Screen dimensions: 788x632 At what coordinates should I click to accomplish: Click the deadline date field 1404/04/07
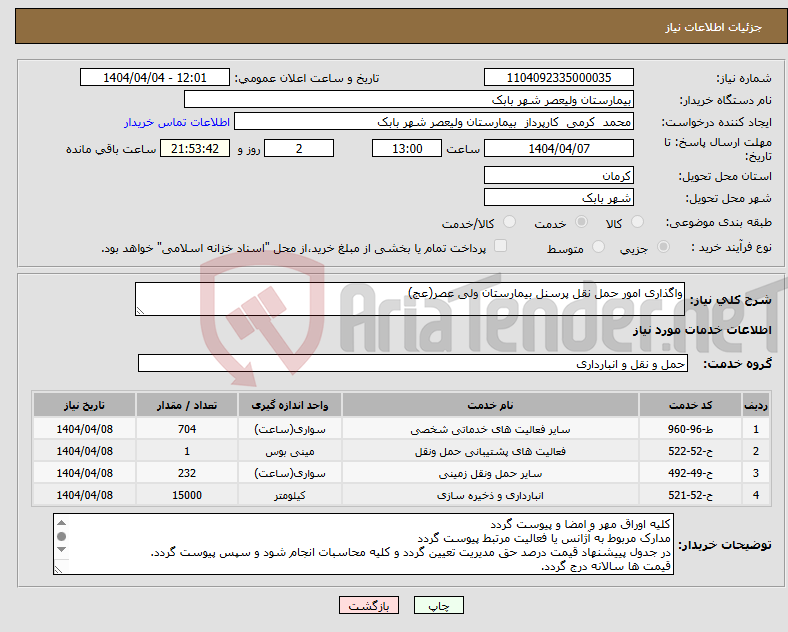[x=558, y=148]
